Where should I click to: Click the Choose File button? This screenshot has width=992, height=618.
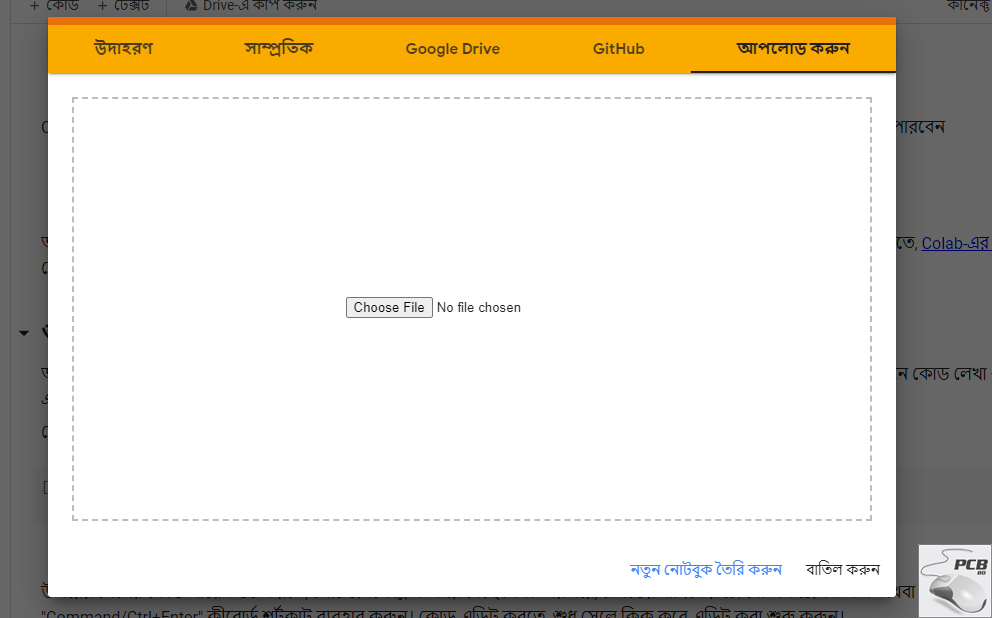[x=389, y=307]
